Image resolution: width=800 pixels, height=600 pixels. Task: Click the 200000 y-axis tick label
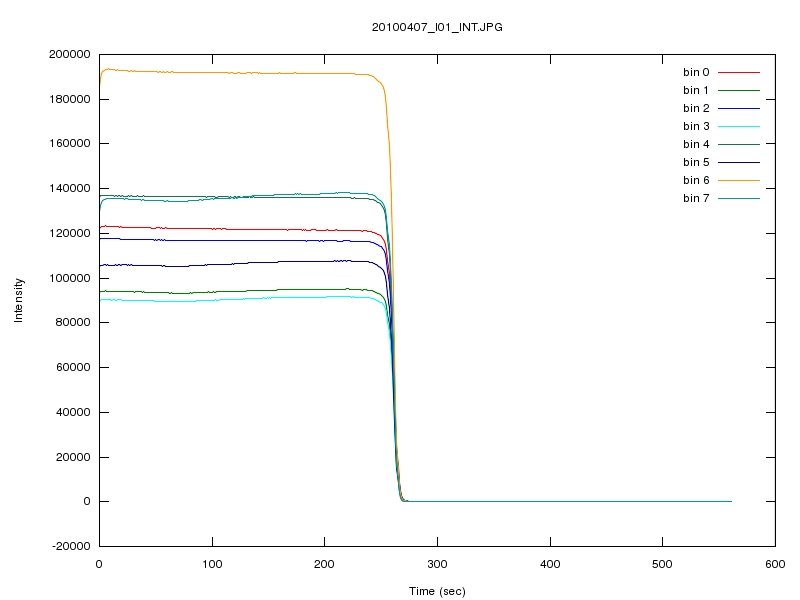[x=69, y=54]
